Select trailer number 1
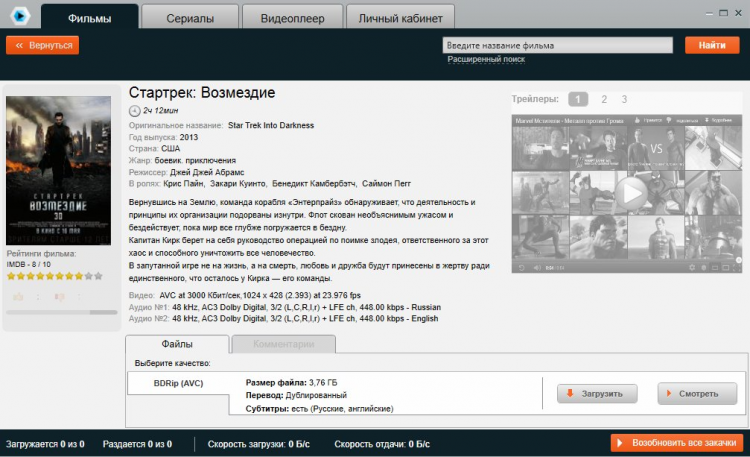 point(578,99)
